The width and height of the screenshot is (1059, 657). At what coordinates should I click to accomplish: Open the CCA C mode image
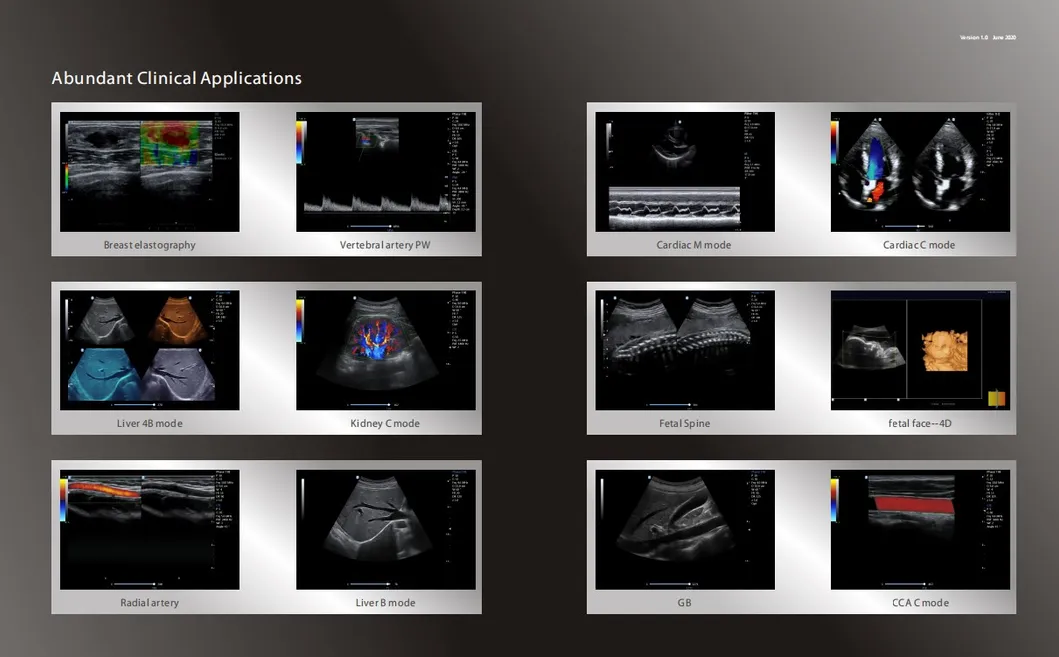tap(920, 528)
